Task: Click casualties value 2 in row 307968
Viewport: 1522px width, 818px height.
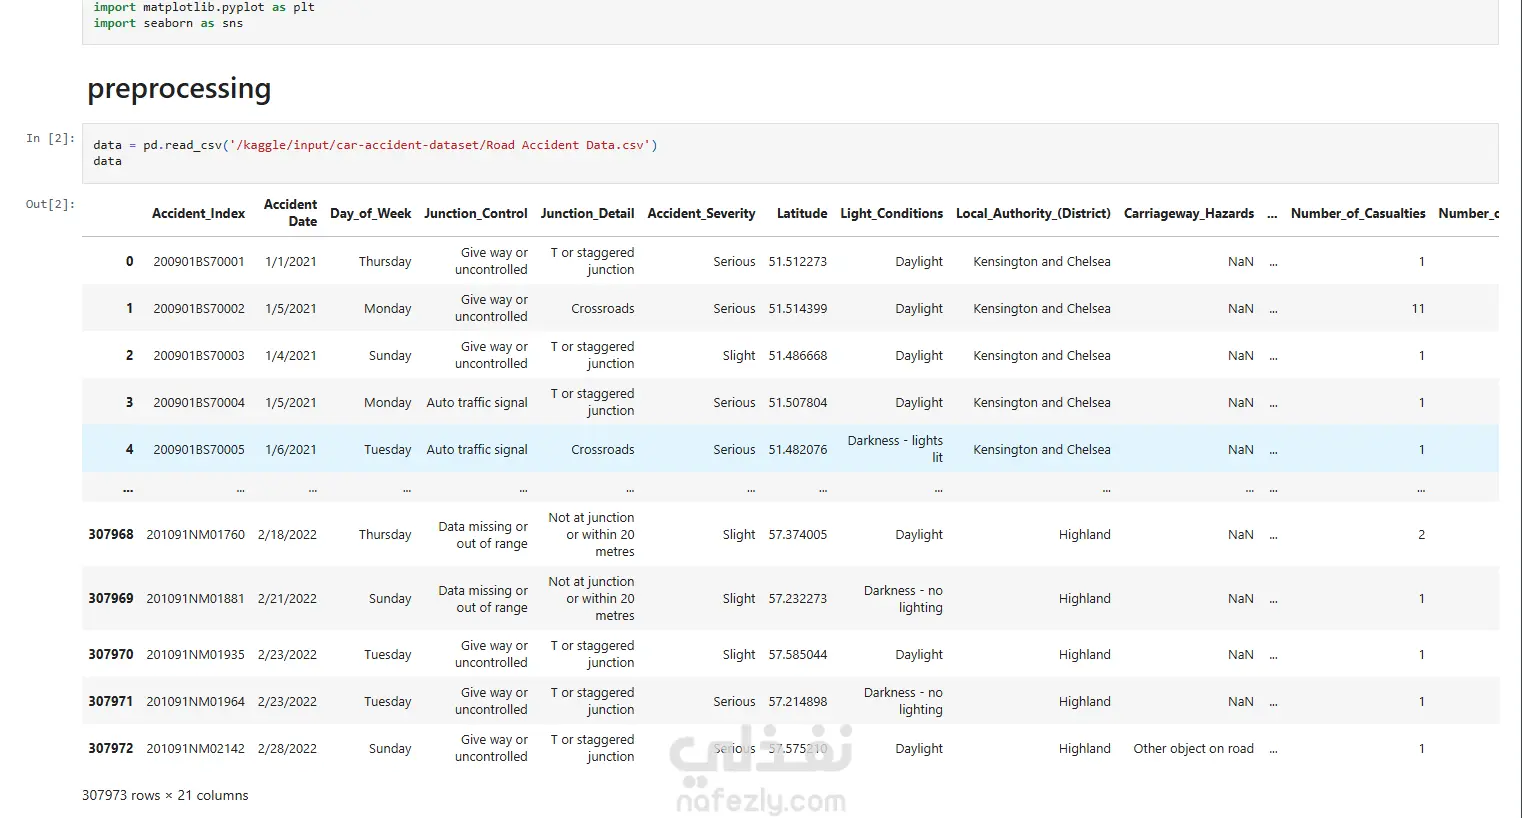Action: click(1421, 534)
